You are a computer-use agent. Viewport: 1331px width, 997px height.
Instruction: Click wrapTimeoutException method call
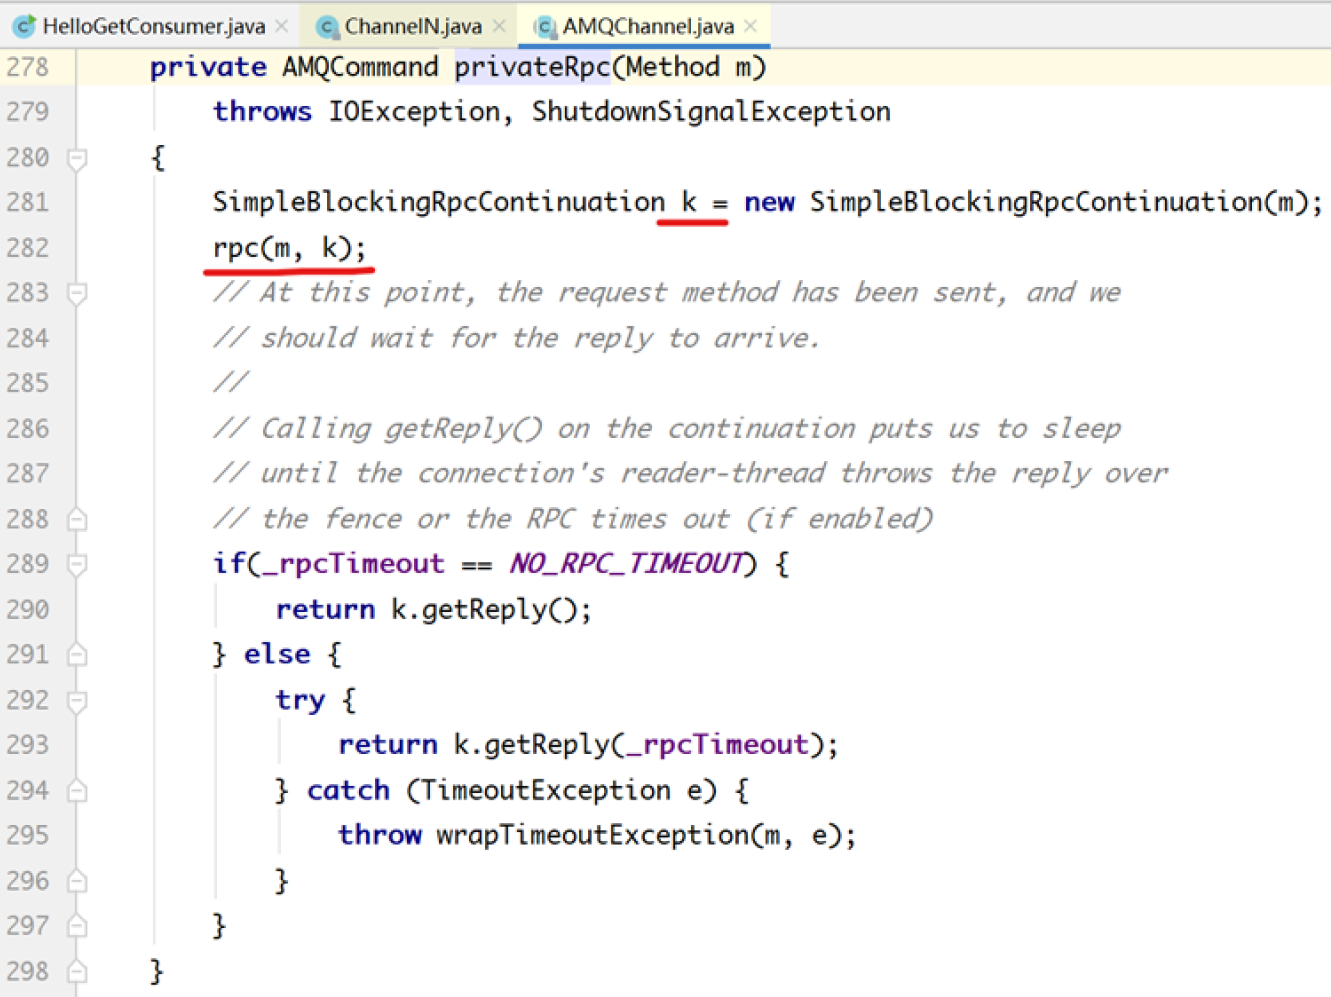[592, 835]
